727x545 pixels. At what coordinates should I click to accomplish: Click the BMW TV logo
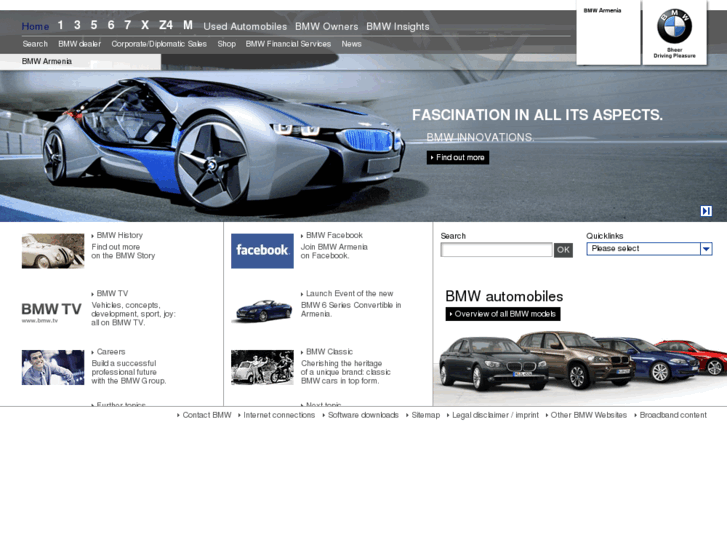(51, 312)
